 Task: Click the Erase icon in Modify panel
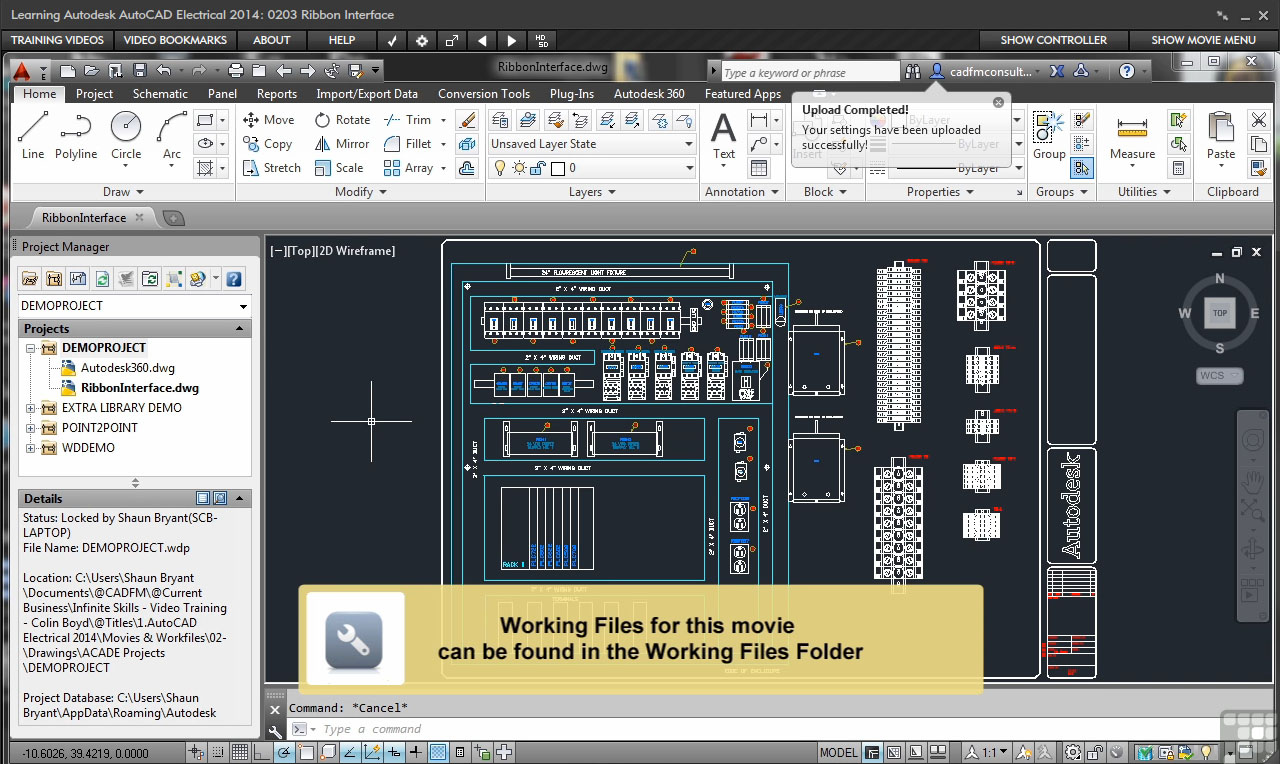point(467,120)
